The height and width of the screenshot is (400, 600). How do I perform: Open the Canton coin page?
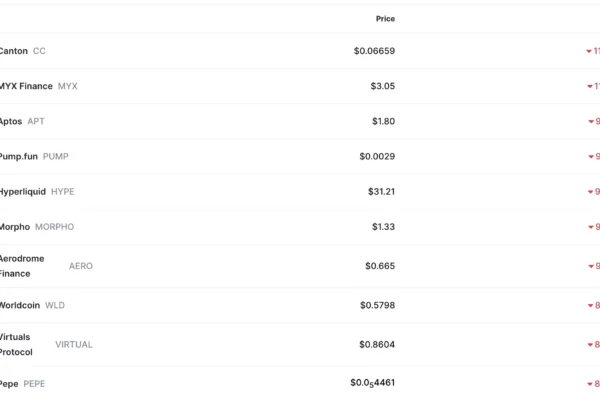click(x=14, y=51)
